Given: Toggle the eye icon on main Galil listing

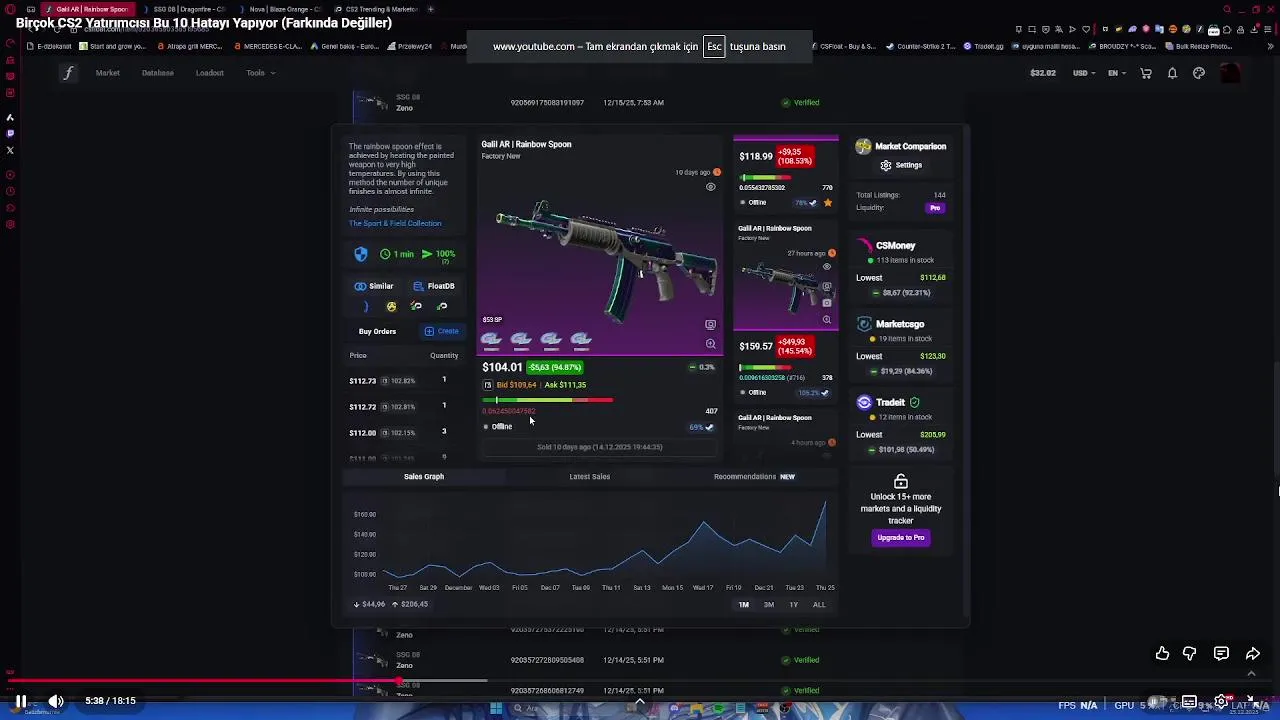Looking at the screenshot, I should [711, 187].
